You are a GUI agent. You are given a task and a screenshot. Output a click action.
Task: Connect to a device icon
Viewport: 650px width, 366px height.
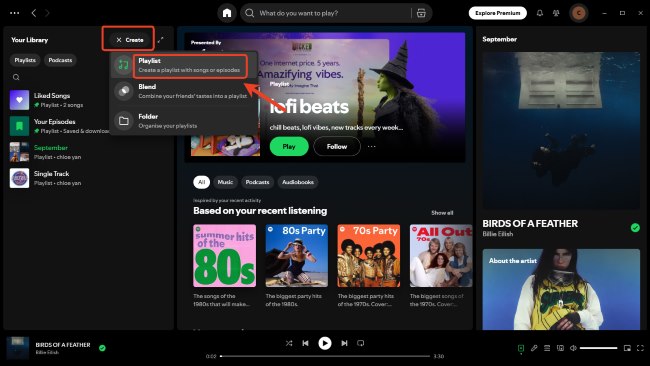(x=560, y=348)
